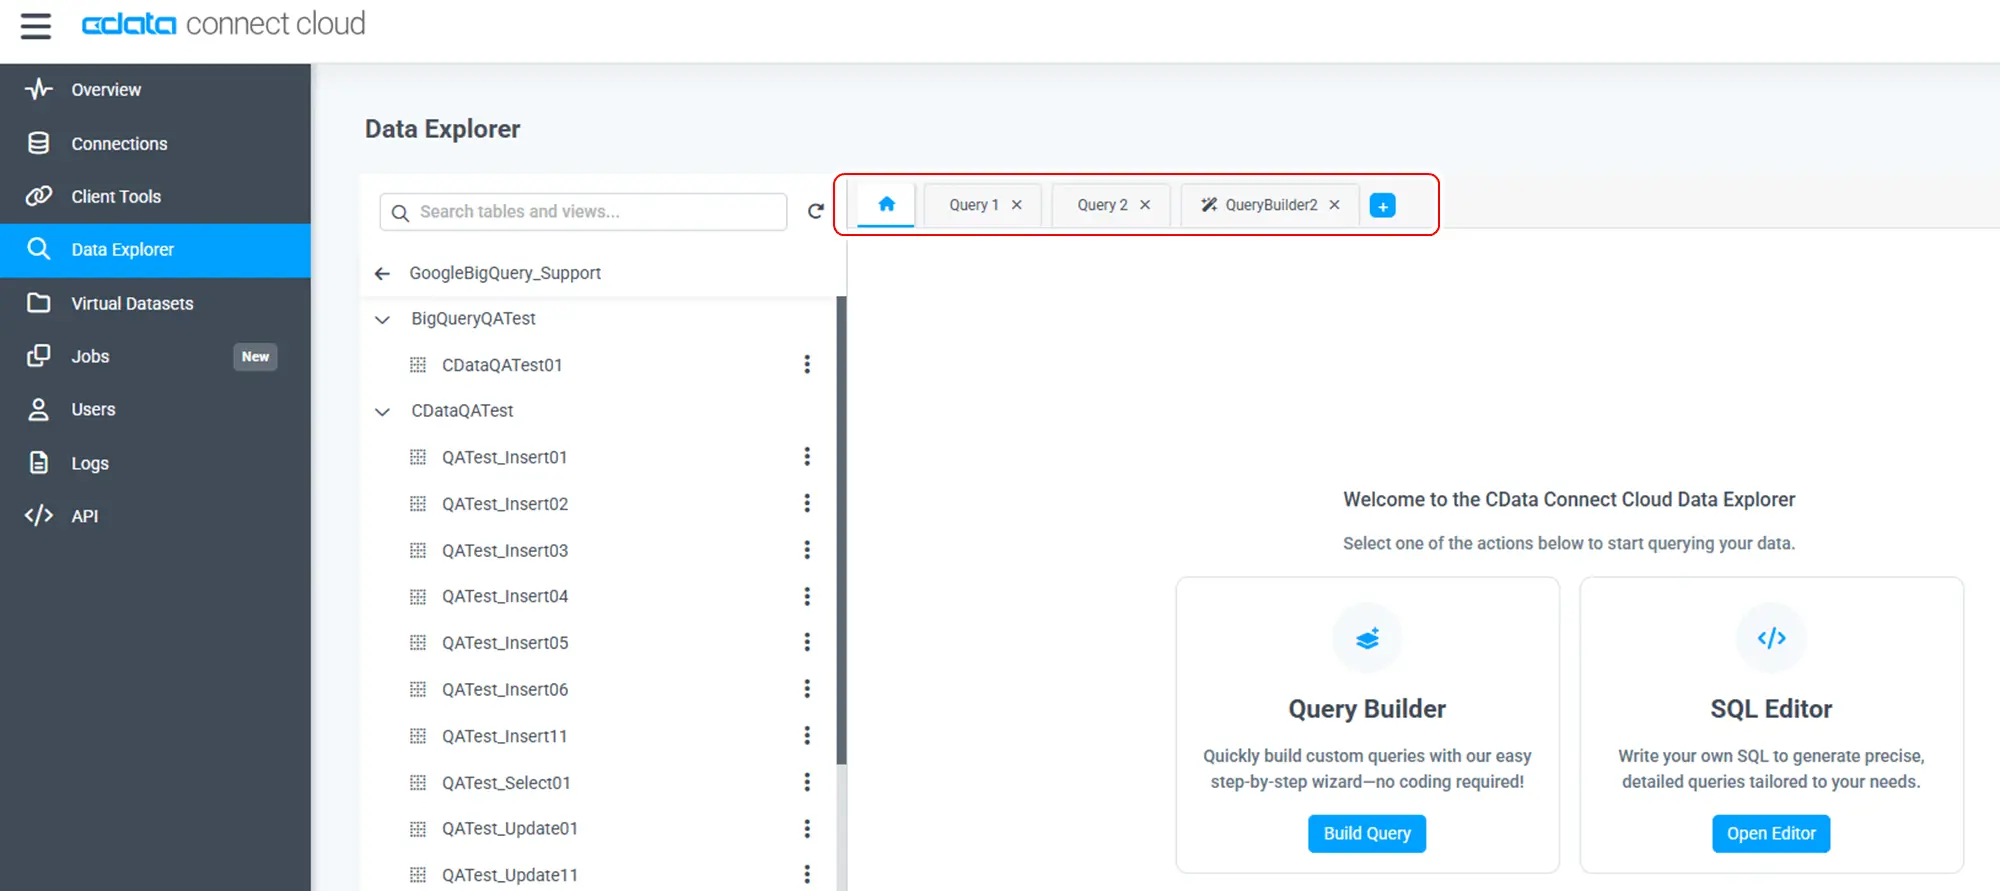Open Client Tools page
Viewport: 2000px width, 891px height.
[155, 196]
